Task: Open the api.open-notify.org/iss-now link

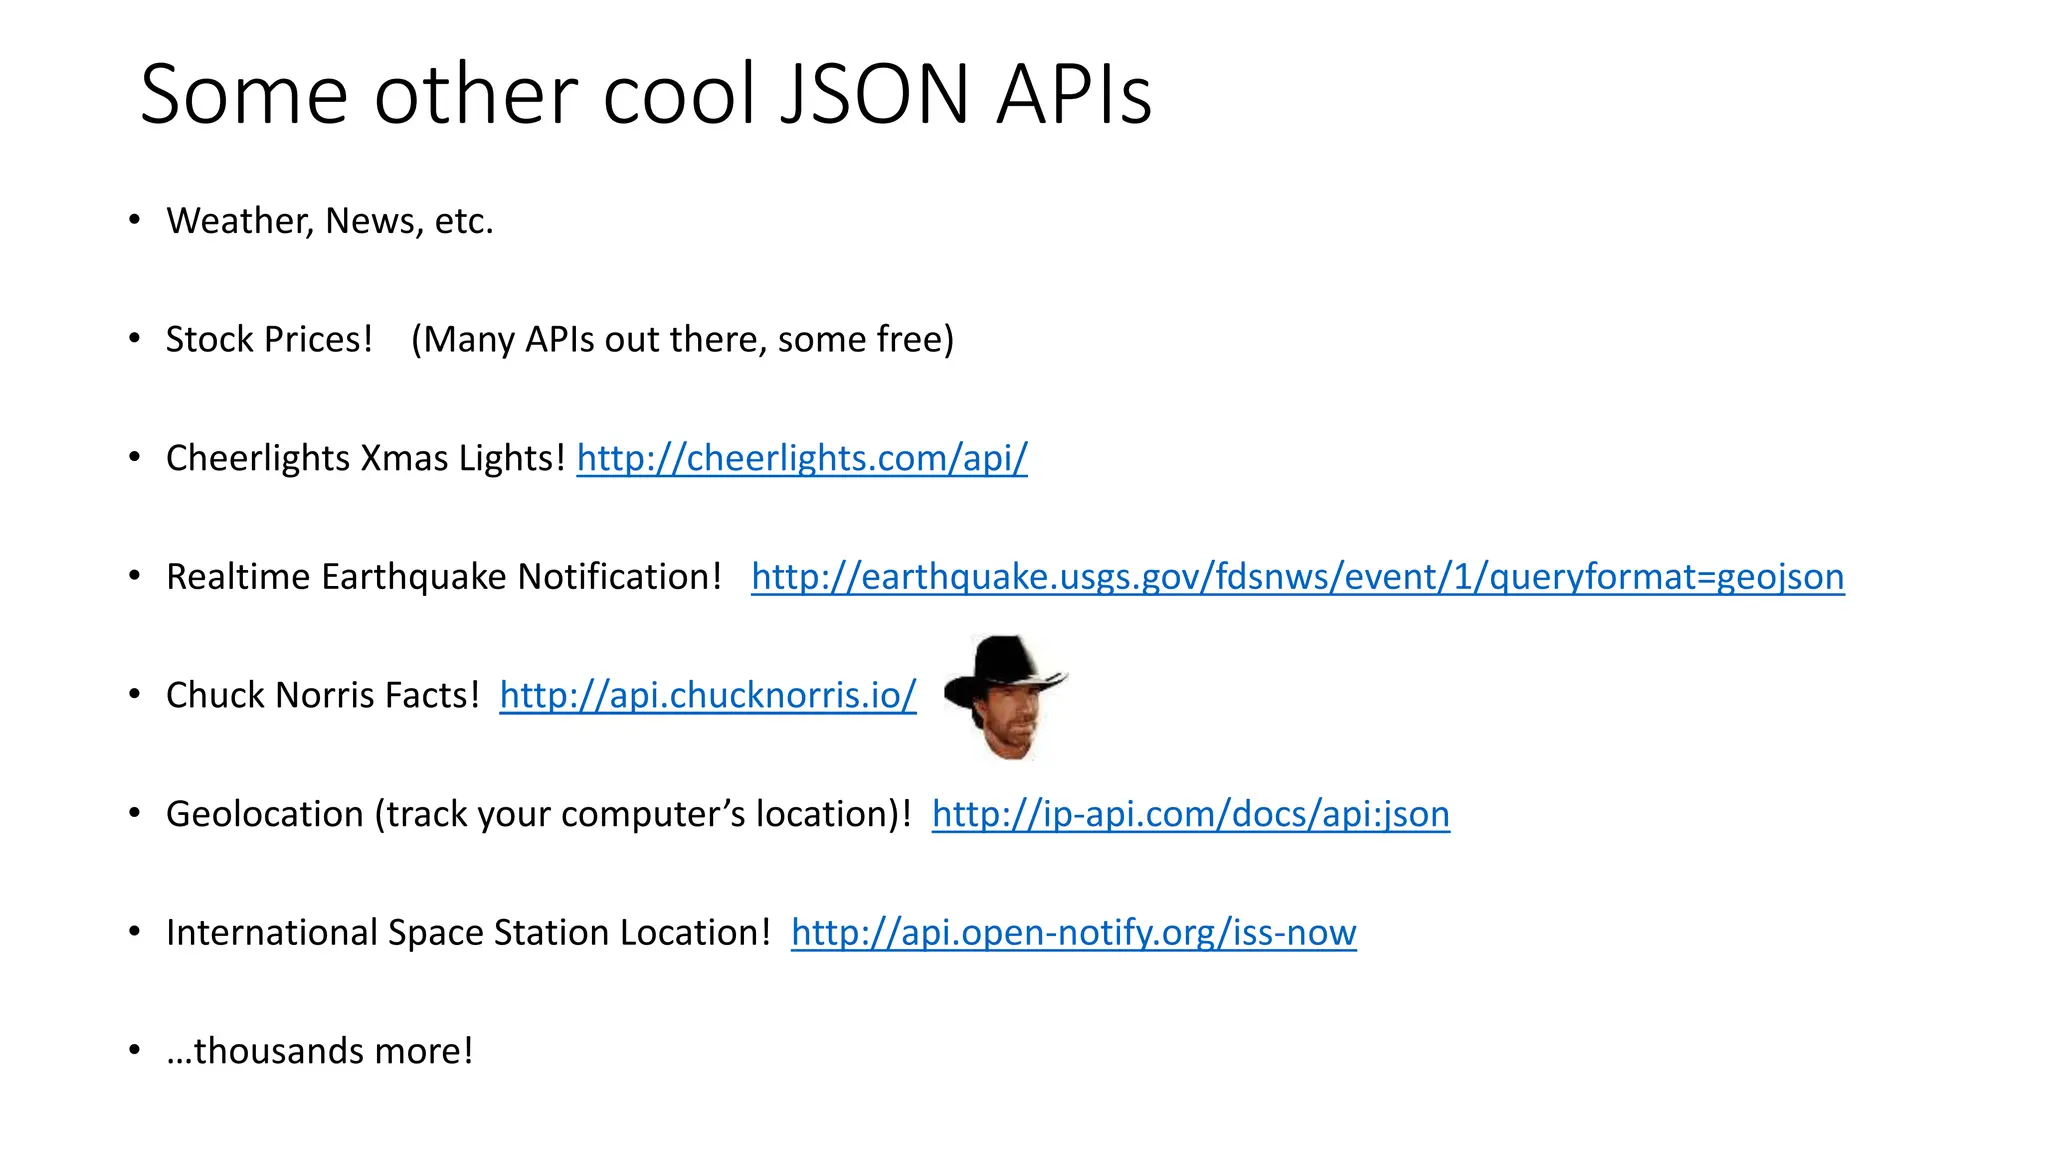Action: point(1074,932)
